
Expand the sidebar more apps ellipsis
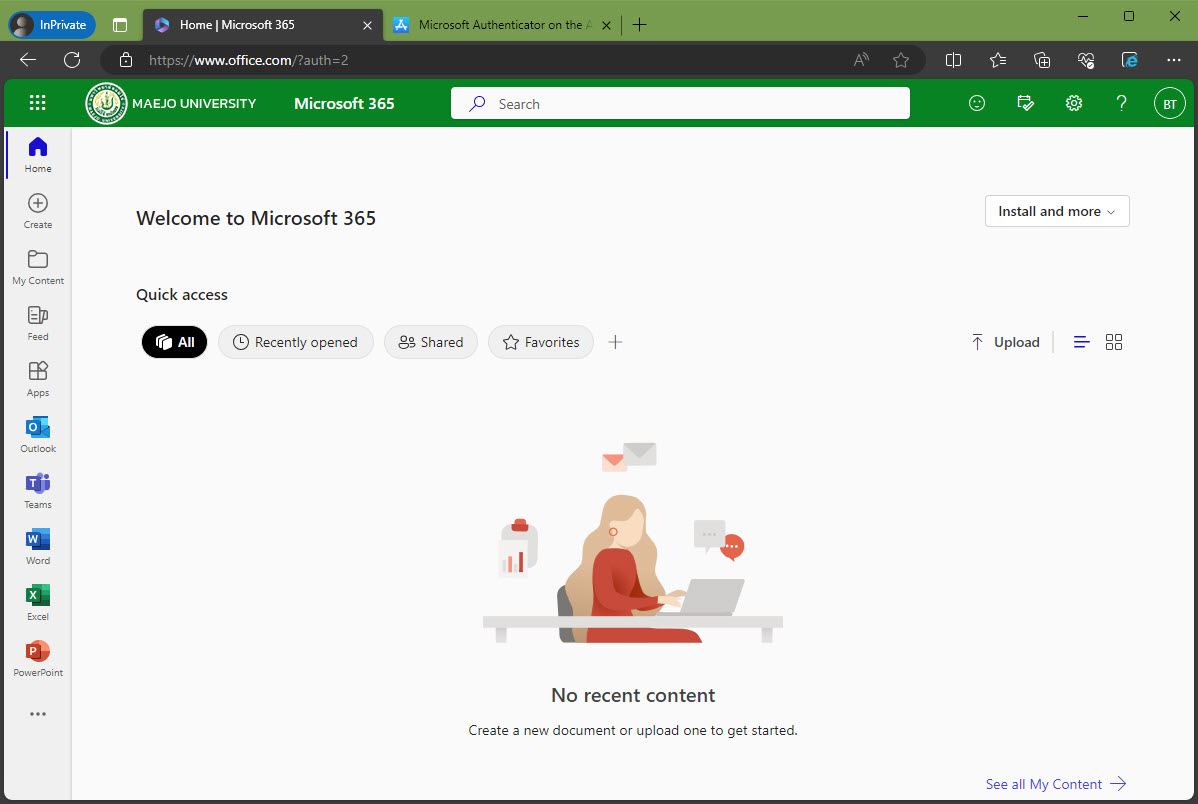pyautogui.click(x=38, y=714)
